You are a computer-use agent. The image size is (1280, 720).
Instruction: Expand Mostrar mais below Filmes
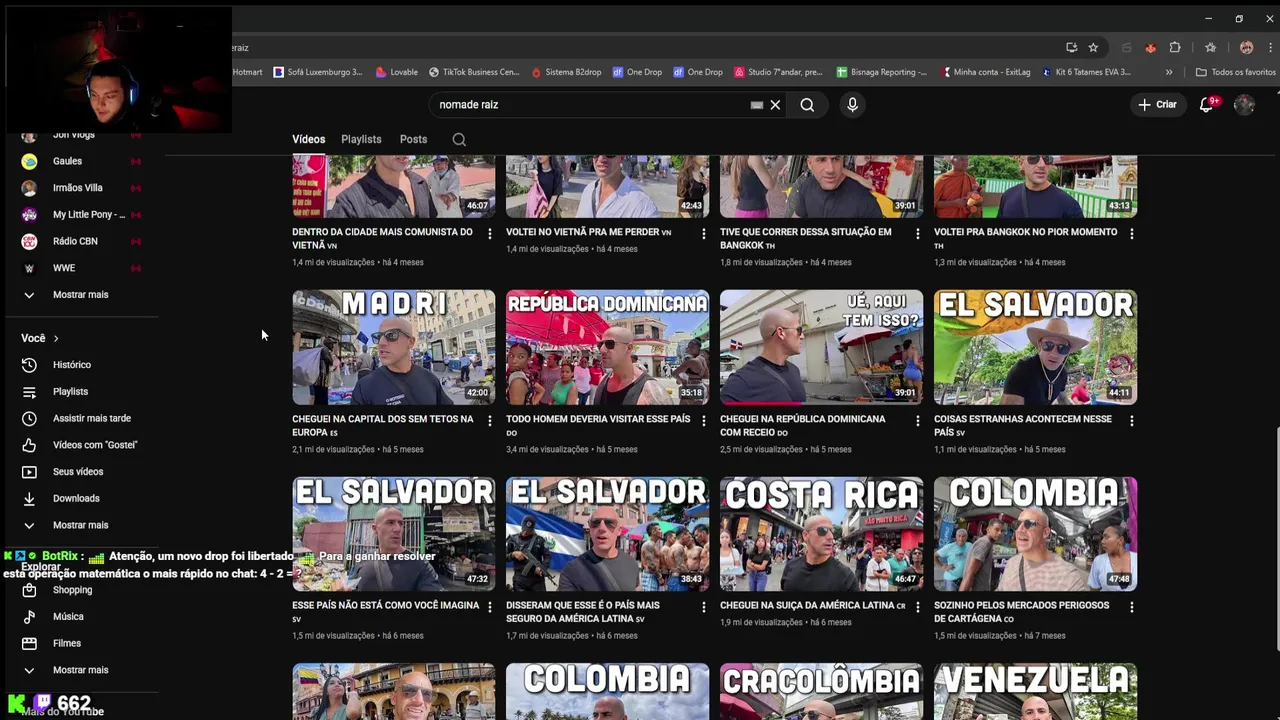(83, 670)
